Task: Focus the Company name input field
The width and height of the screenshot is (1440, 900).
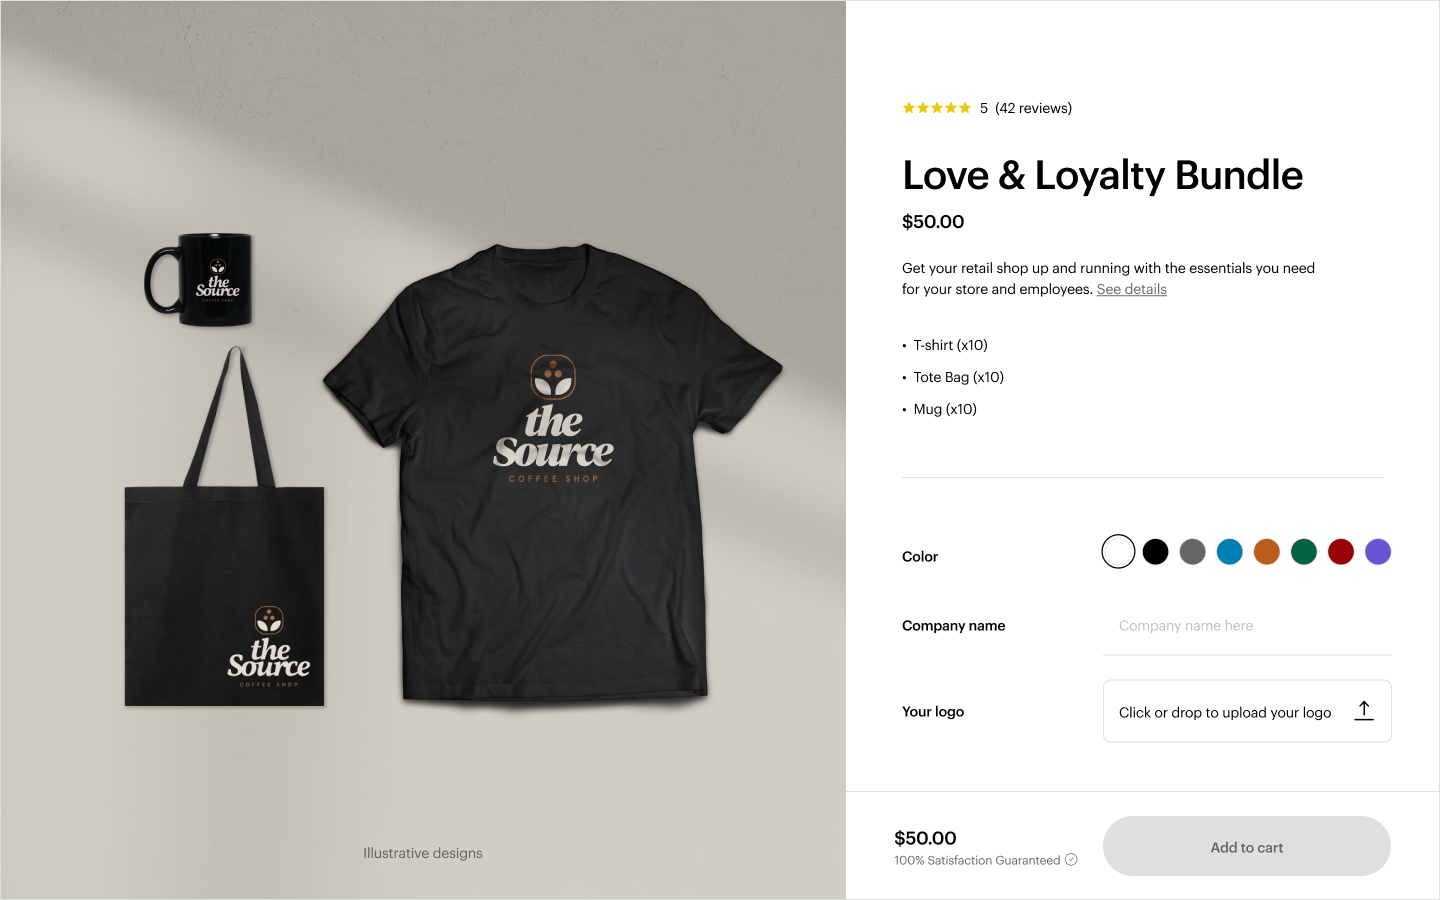Action: coord(1247,626)
